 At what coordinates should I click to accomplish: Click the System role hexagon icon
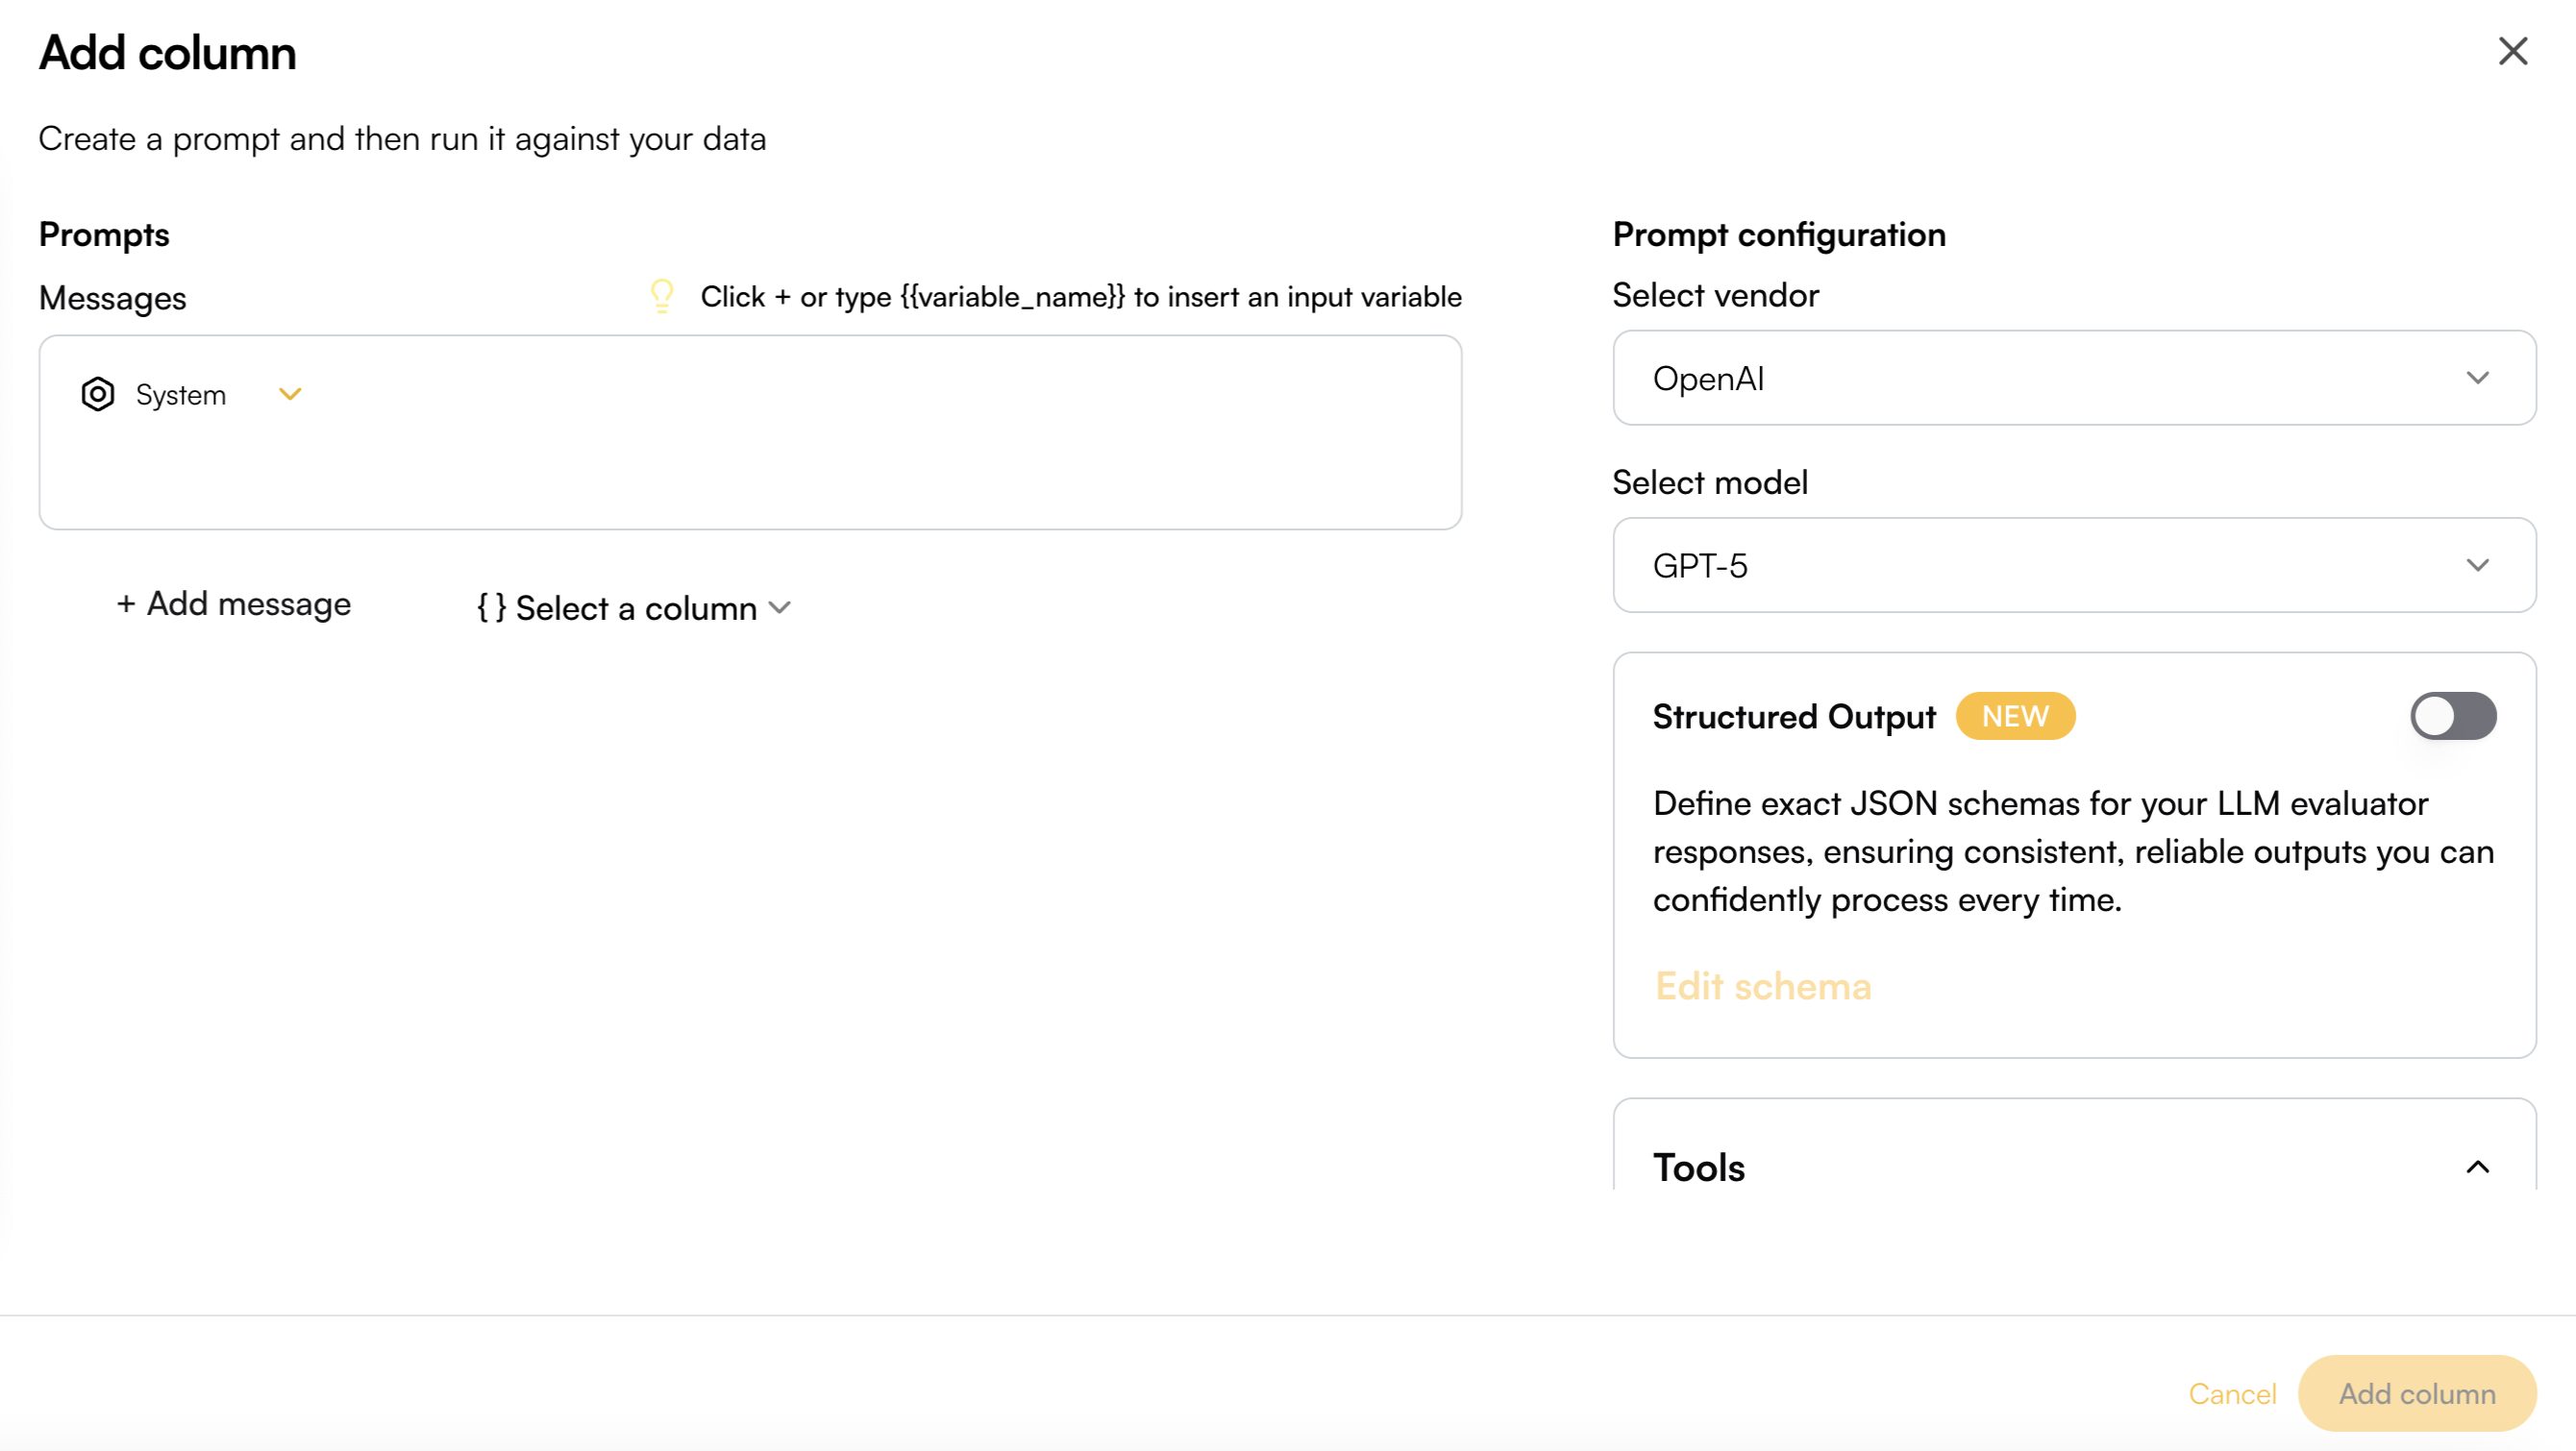(98, 394)
